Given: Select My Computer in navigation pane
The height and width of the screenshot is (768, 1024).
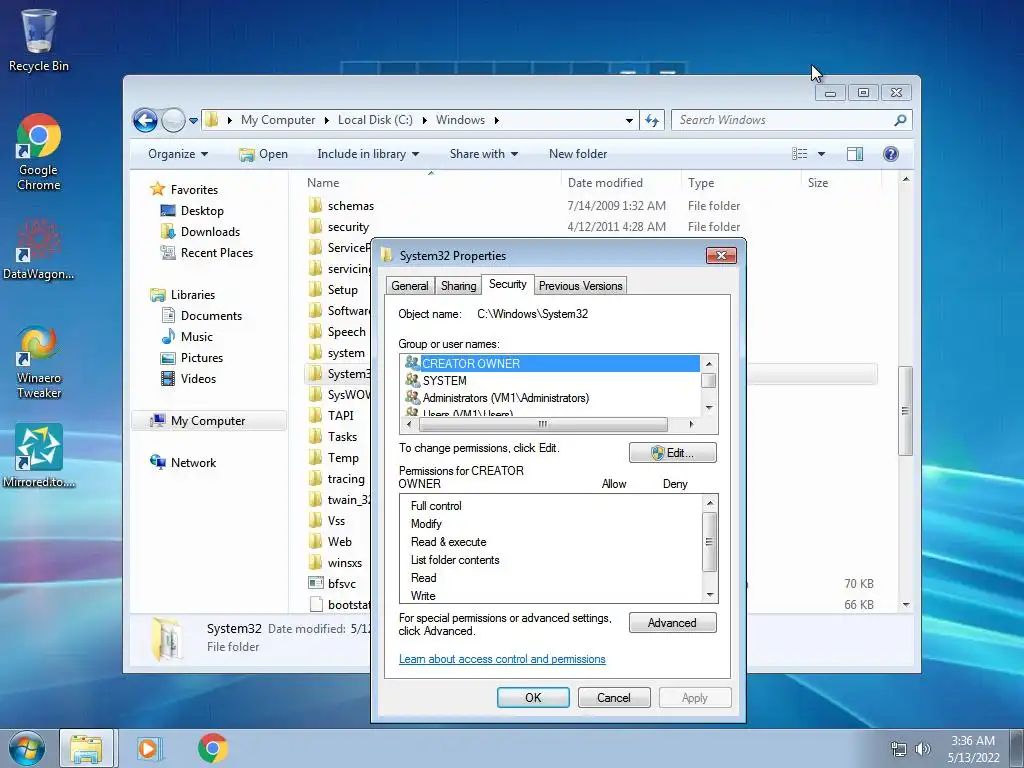Looking at the screenshot, I should pos(209,421).
